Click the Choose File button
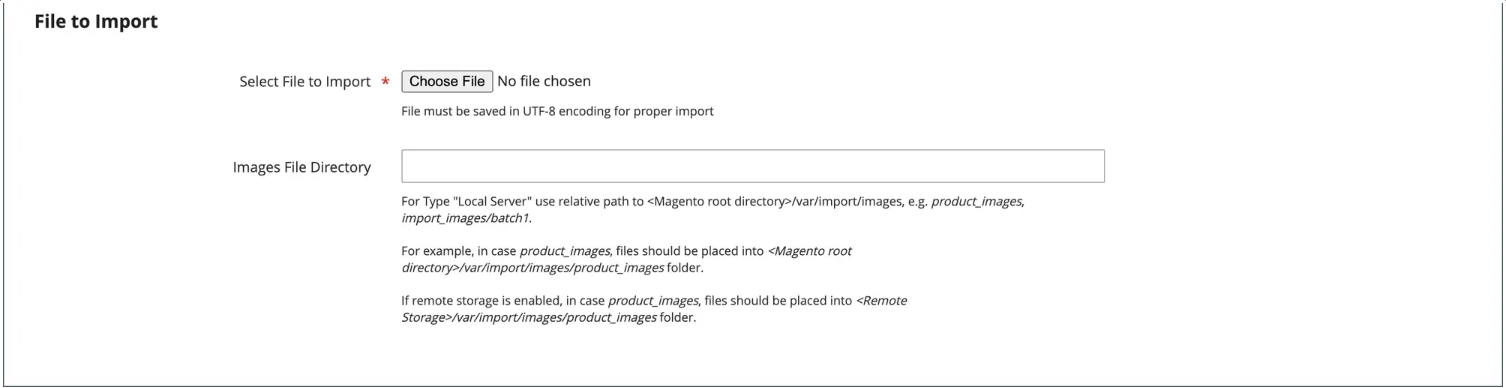 pyautogui.click(x=447, y=81)
